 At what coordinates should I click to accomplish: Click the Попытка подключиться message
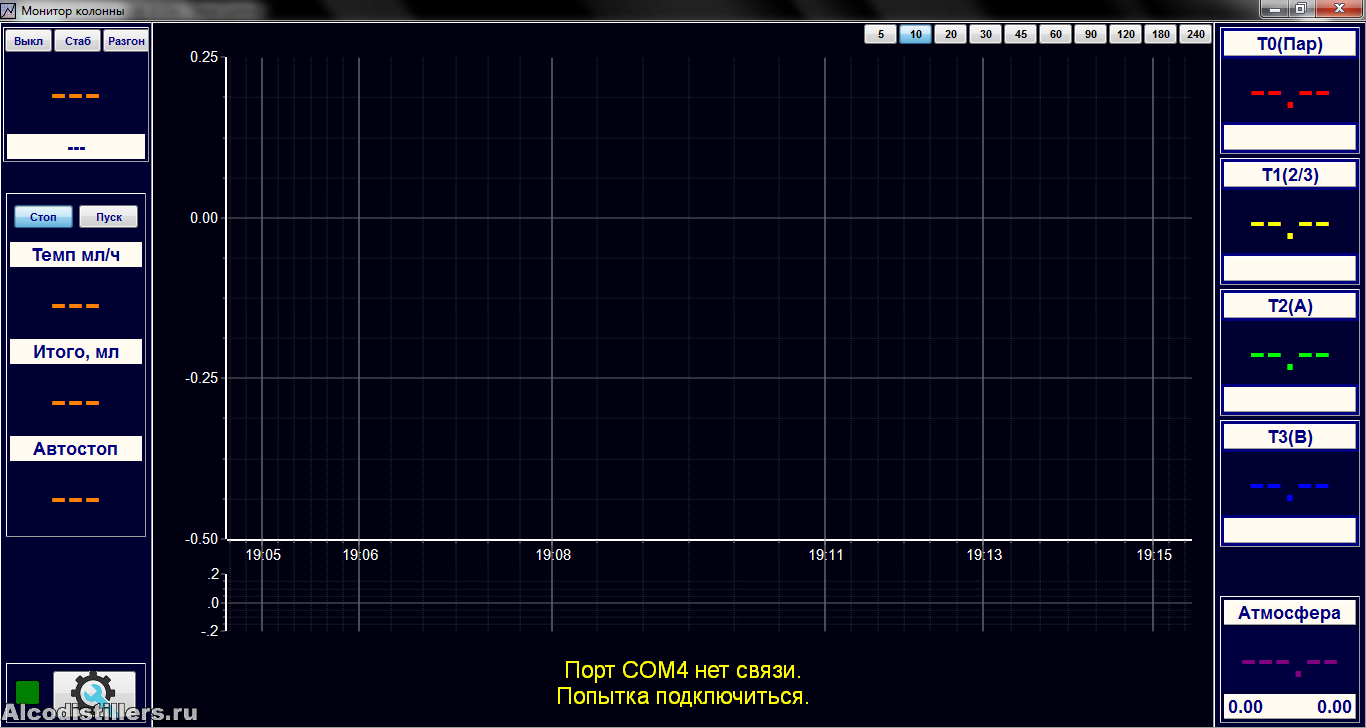(x=683, y=696)
